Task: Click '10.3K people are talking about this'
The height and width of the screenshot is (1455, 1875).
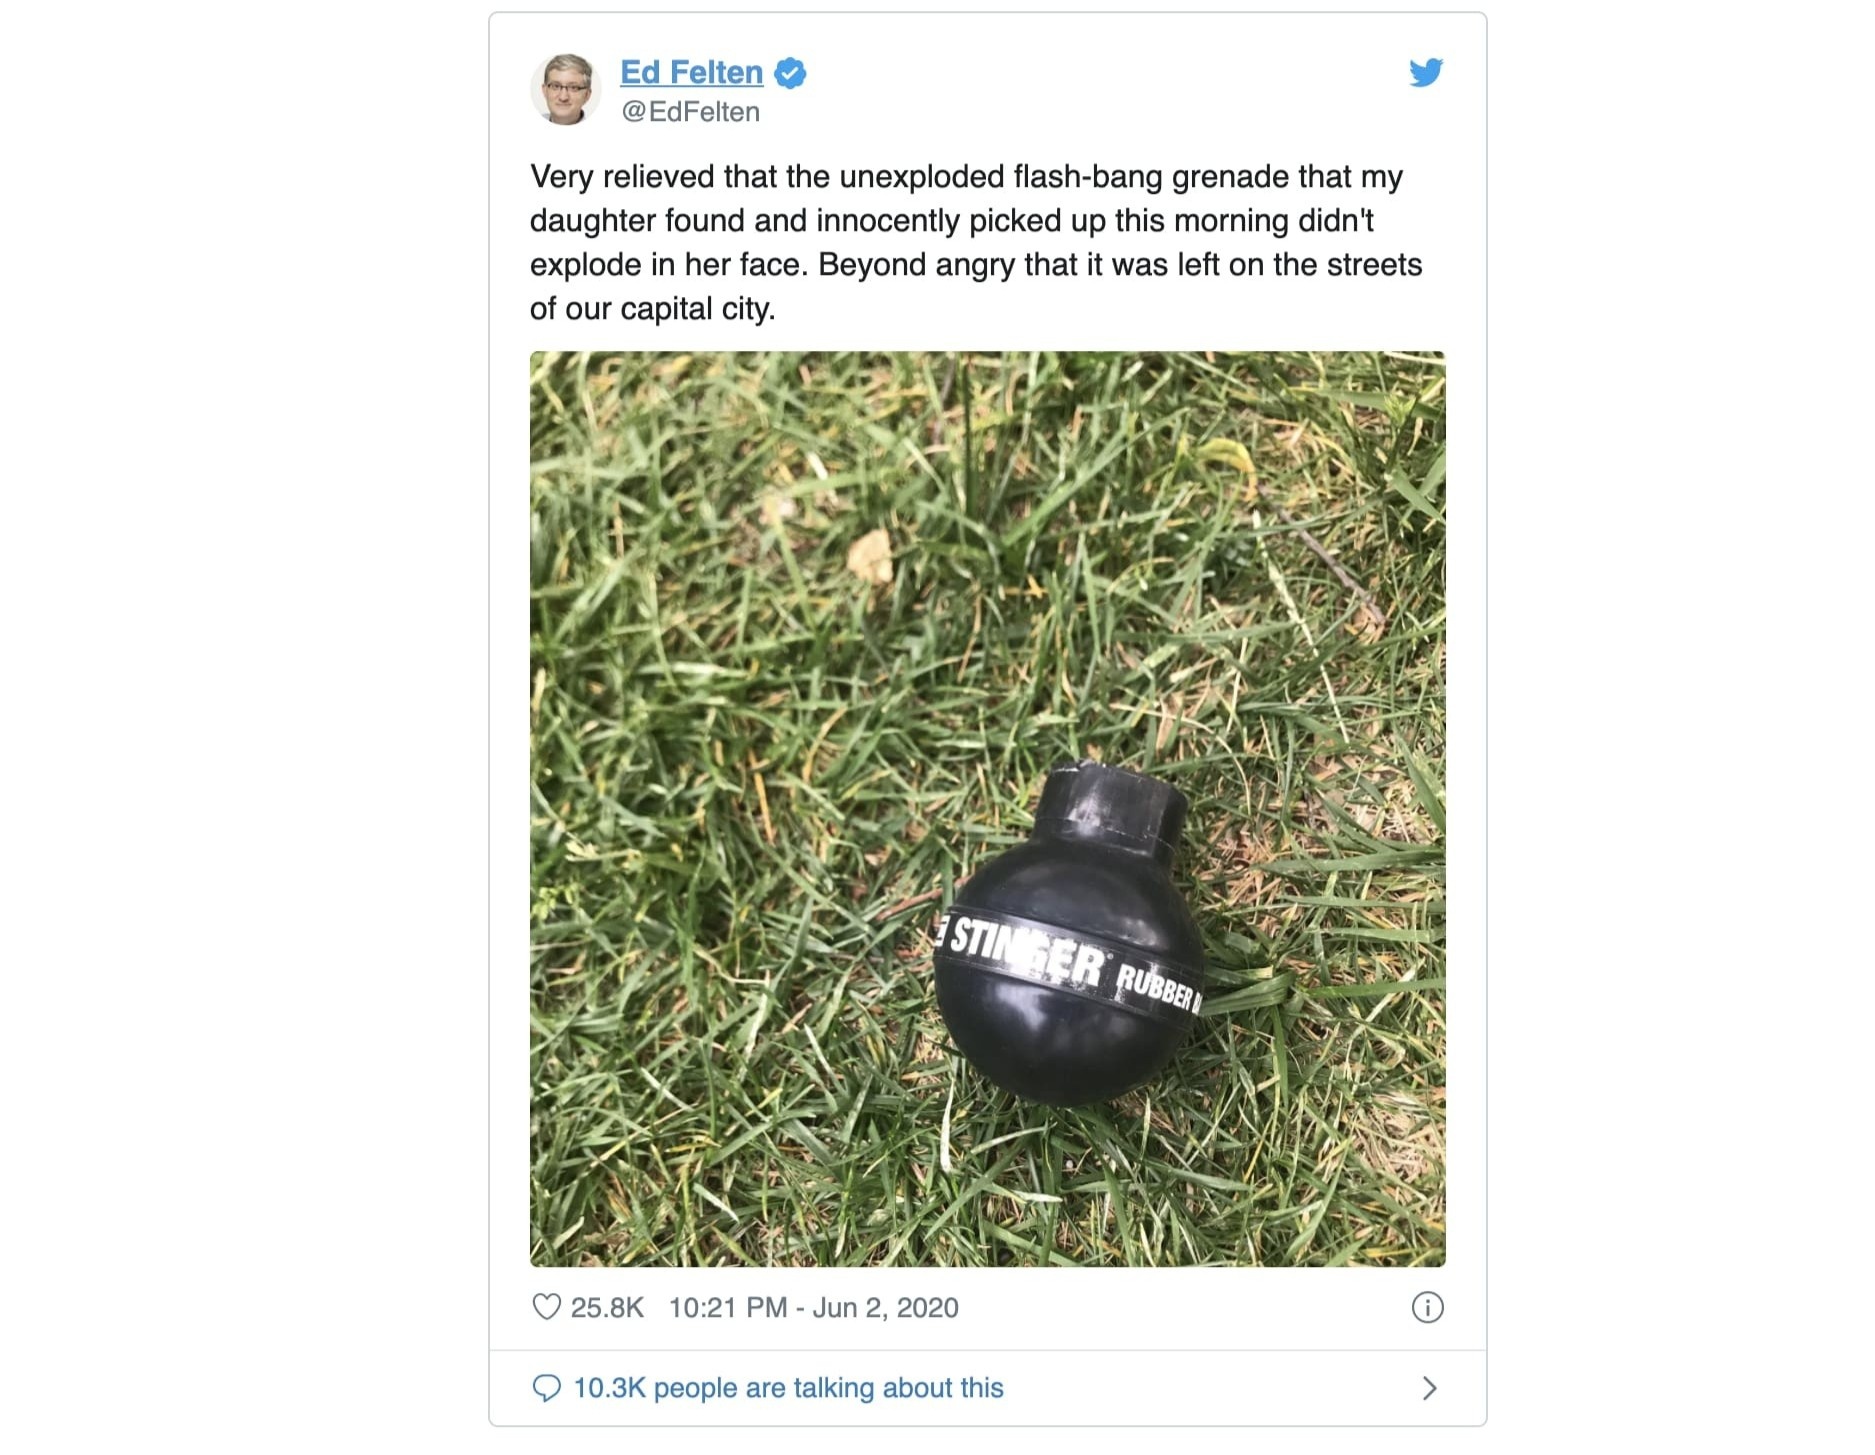Action: 788,1388
